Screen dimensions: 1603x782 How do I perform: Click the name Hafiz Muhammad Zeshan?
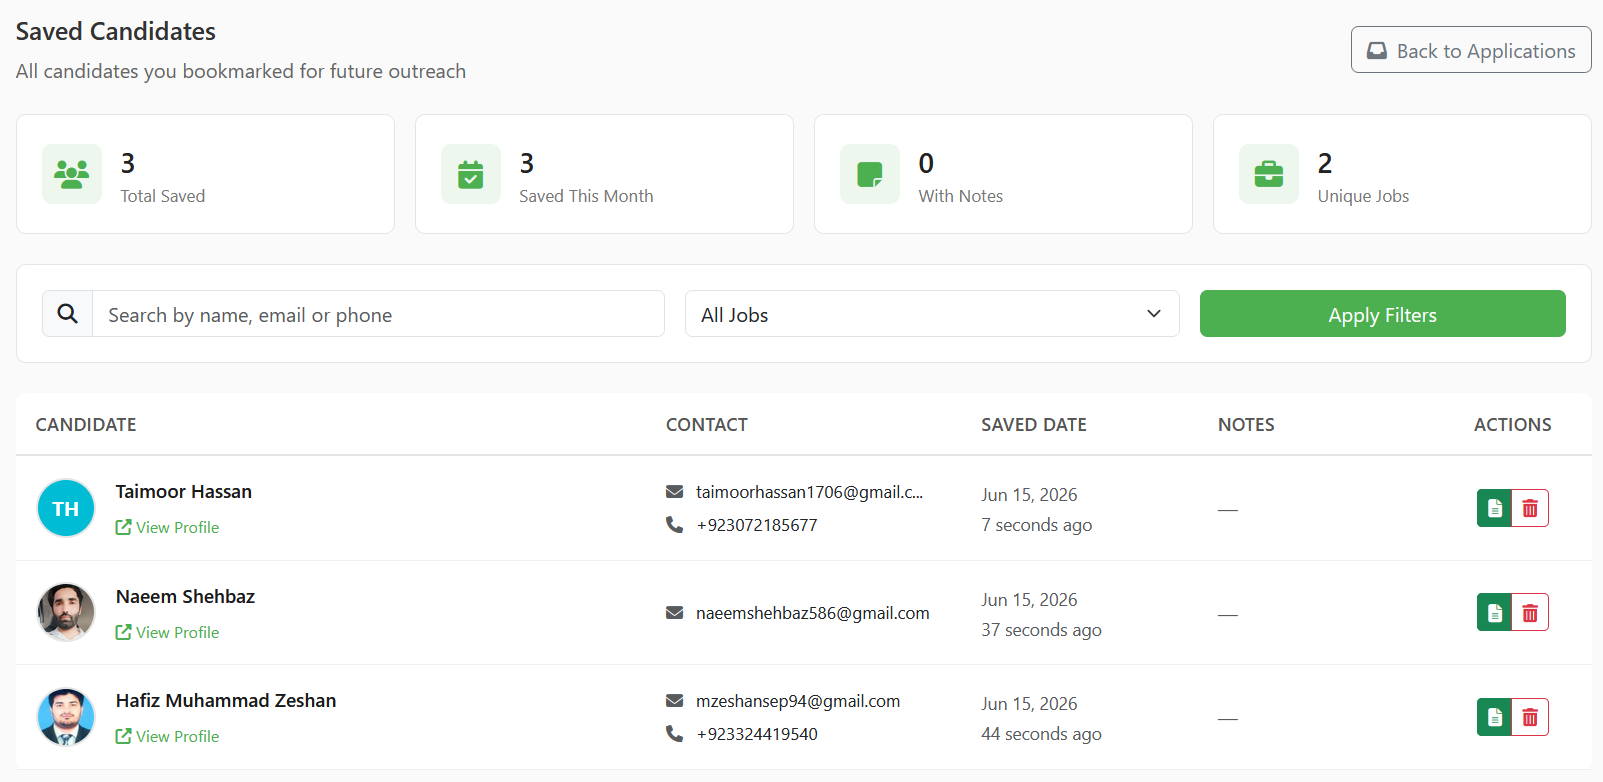tap(226, 700)
